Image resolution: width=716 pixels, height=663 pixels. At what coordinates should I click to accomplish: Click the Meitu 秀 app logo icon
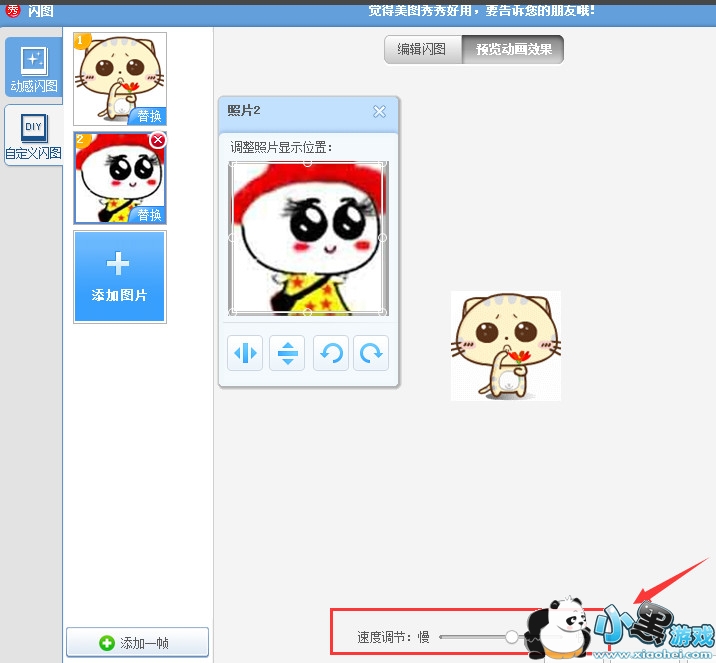coord(13,10)
